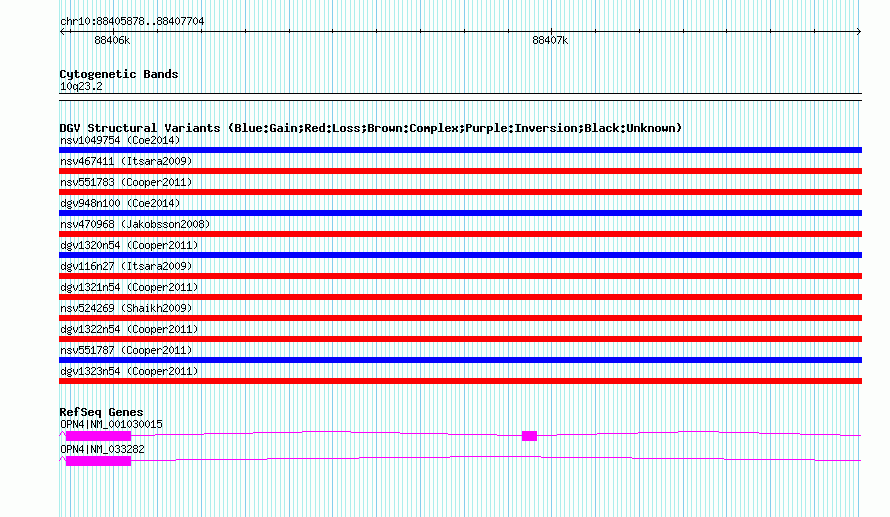
Task: Open dgv1322n54 (Cooper2011) variant label
Action: click(129, 329)
